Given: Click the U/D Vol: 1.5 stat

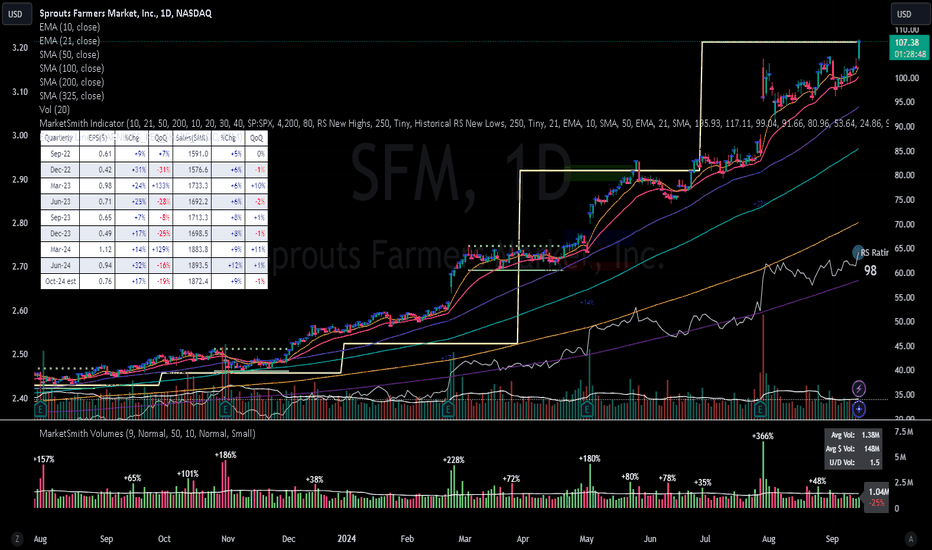Looking at the screenshot, I should pos(855,462).
